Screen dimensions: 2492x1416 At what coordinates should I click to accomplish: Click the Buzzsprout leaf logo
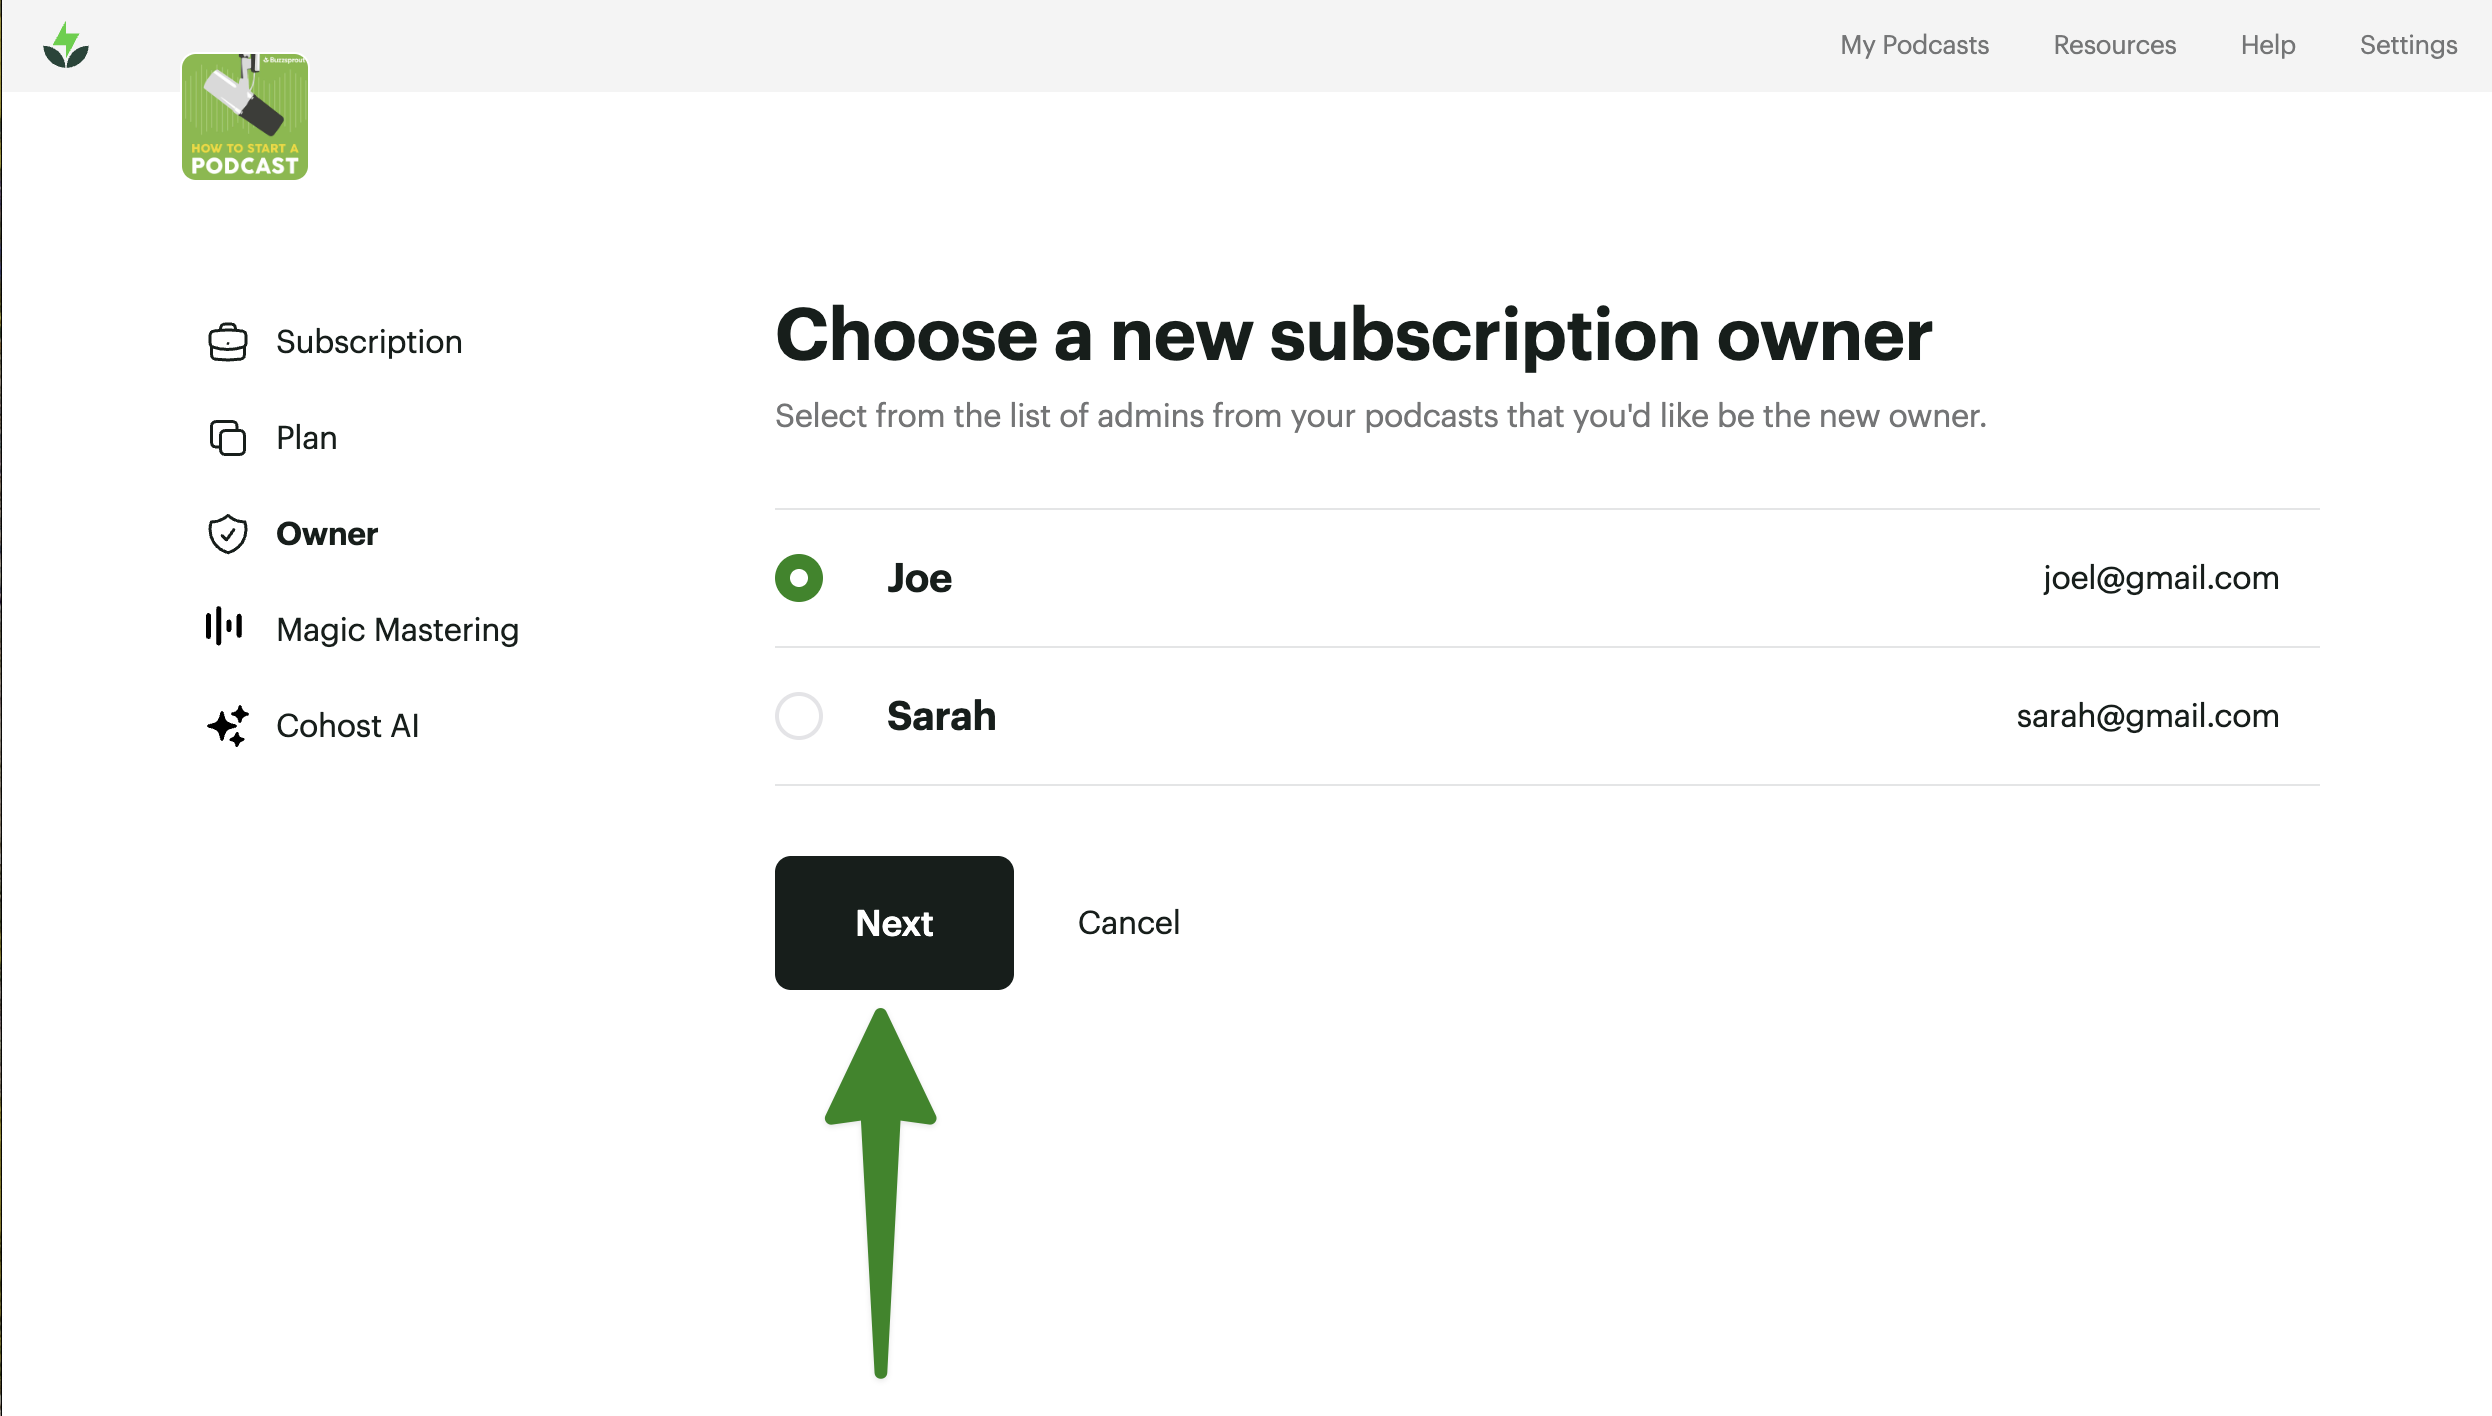point(66,46)
